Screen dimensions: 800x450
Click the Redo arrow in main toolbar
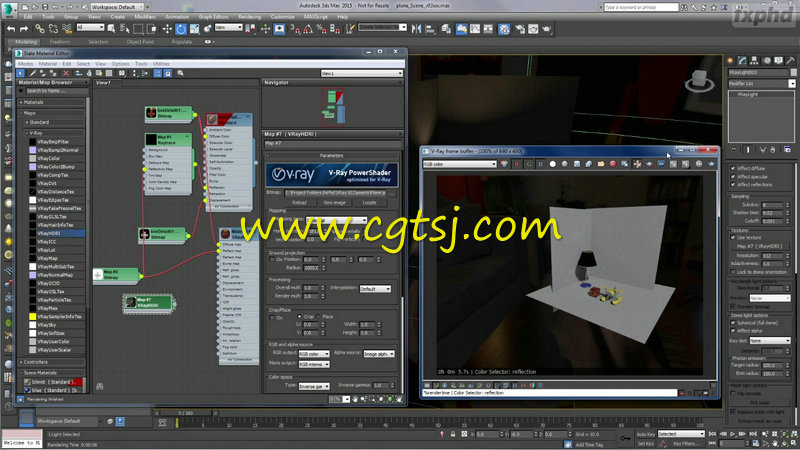23,29
